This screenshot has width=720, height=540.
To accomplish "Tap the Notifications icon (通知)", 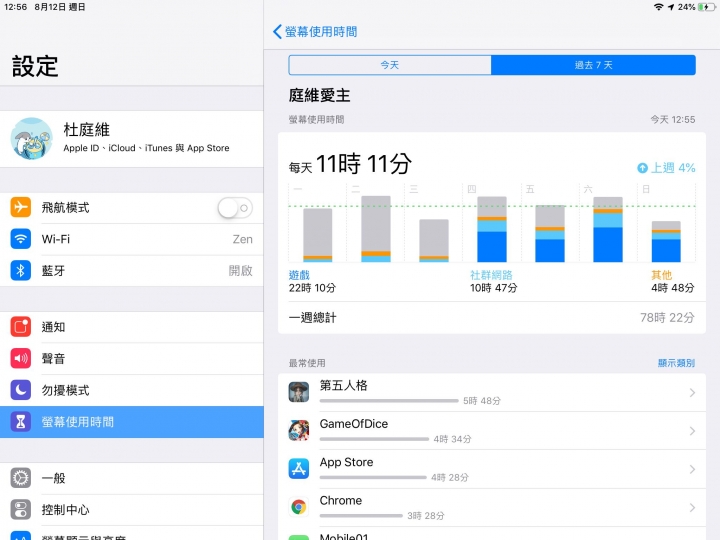I will [x=21, y=327].
